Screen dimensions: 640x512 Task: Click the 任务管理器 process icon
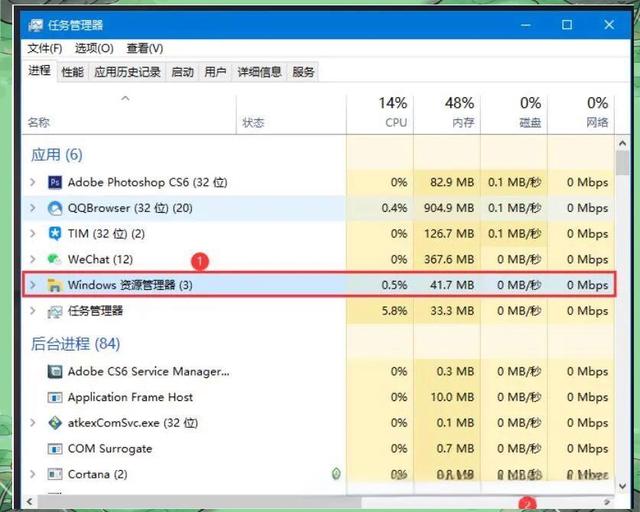coord(55,311)
